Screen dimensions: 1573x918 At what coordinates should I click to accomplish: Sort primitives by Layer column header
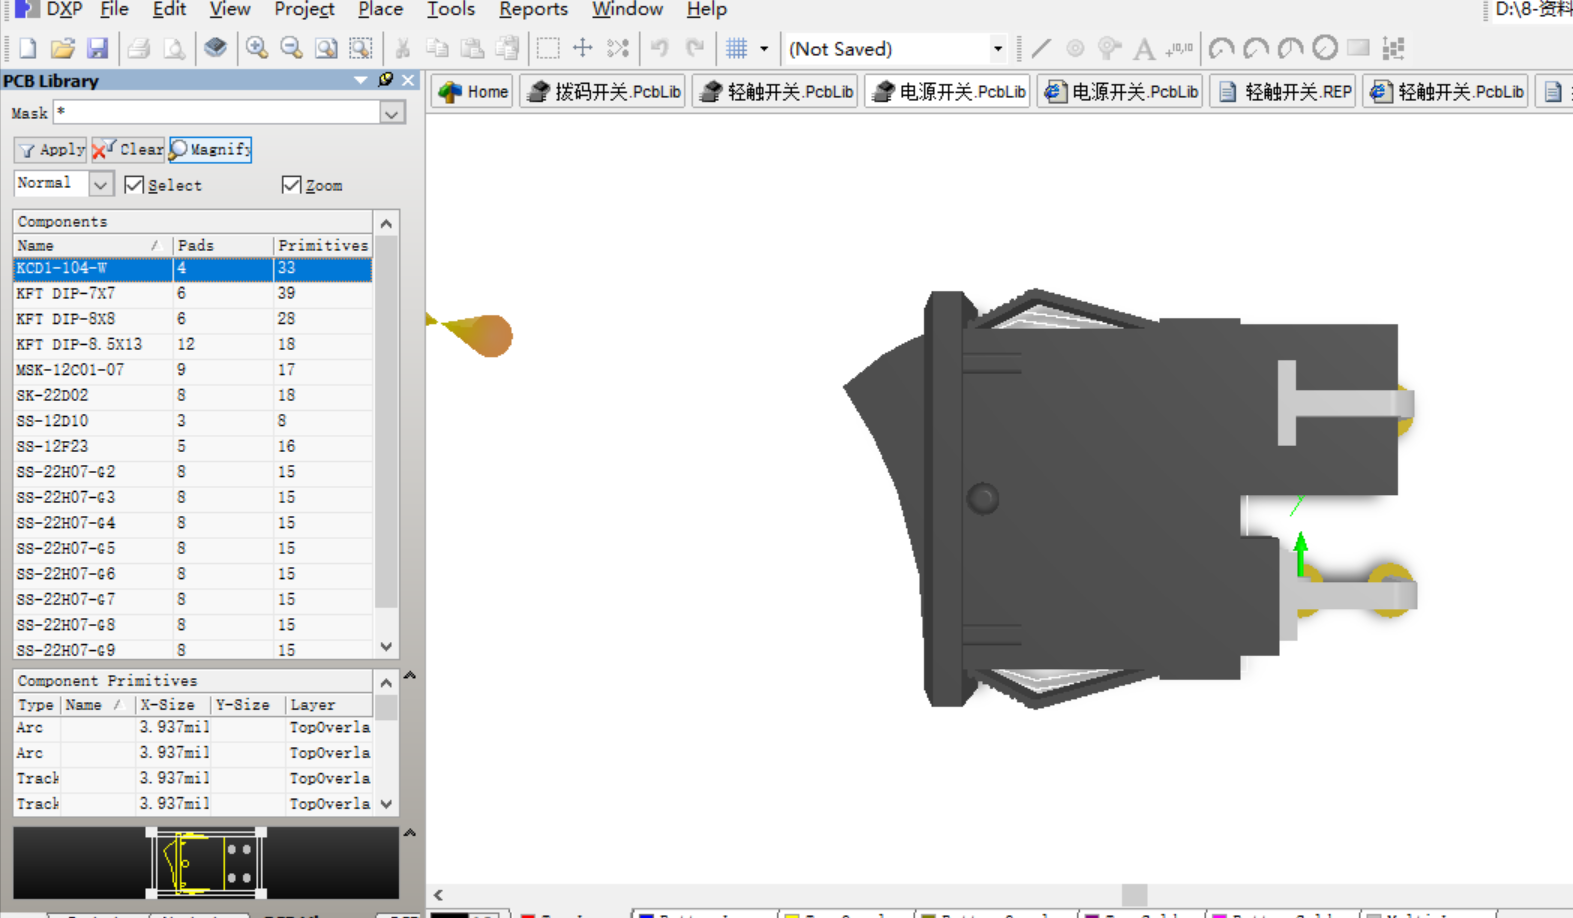tap(329, 705)
